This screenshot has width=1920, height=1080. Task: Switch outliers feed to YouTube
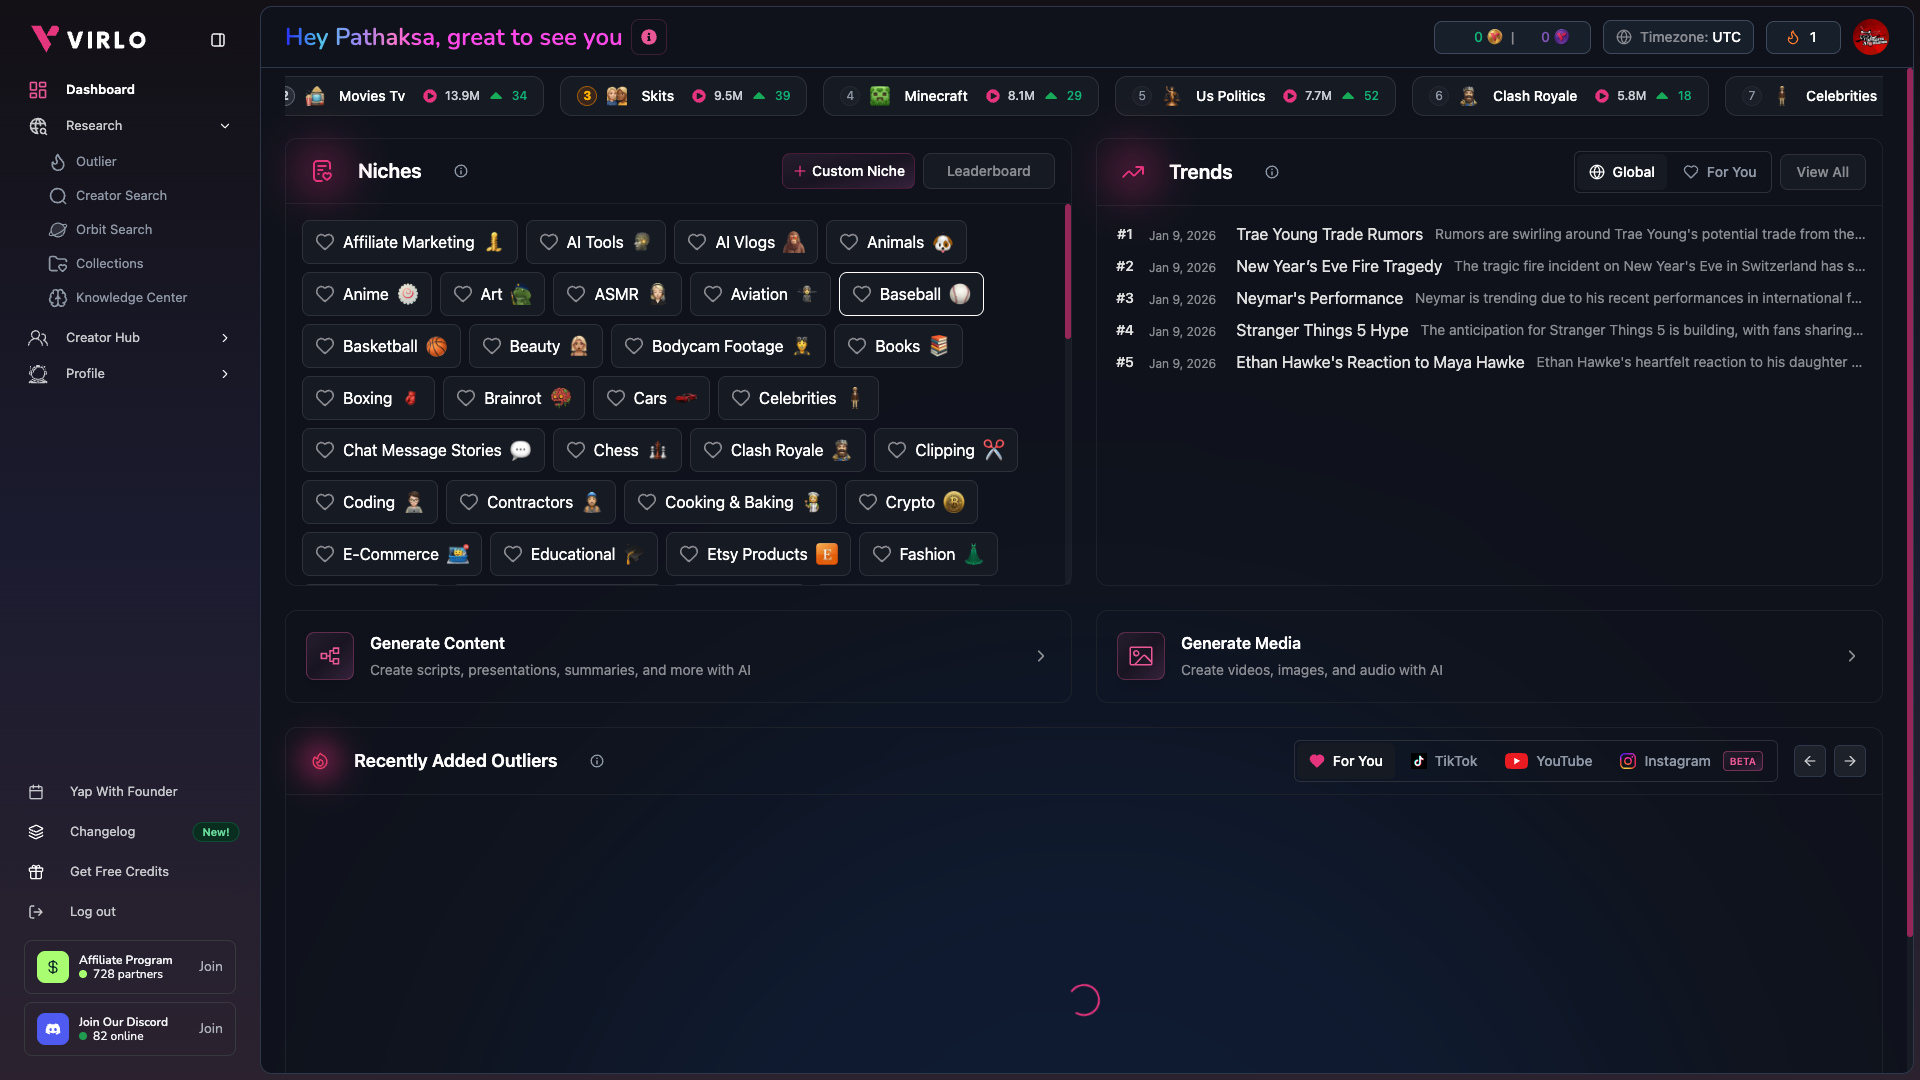(1548, 761)
